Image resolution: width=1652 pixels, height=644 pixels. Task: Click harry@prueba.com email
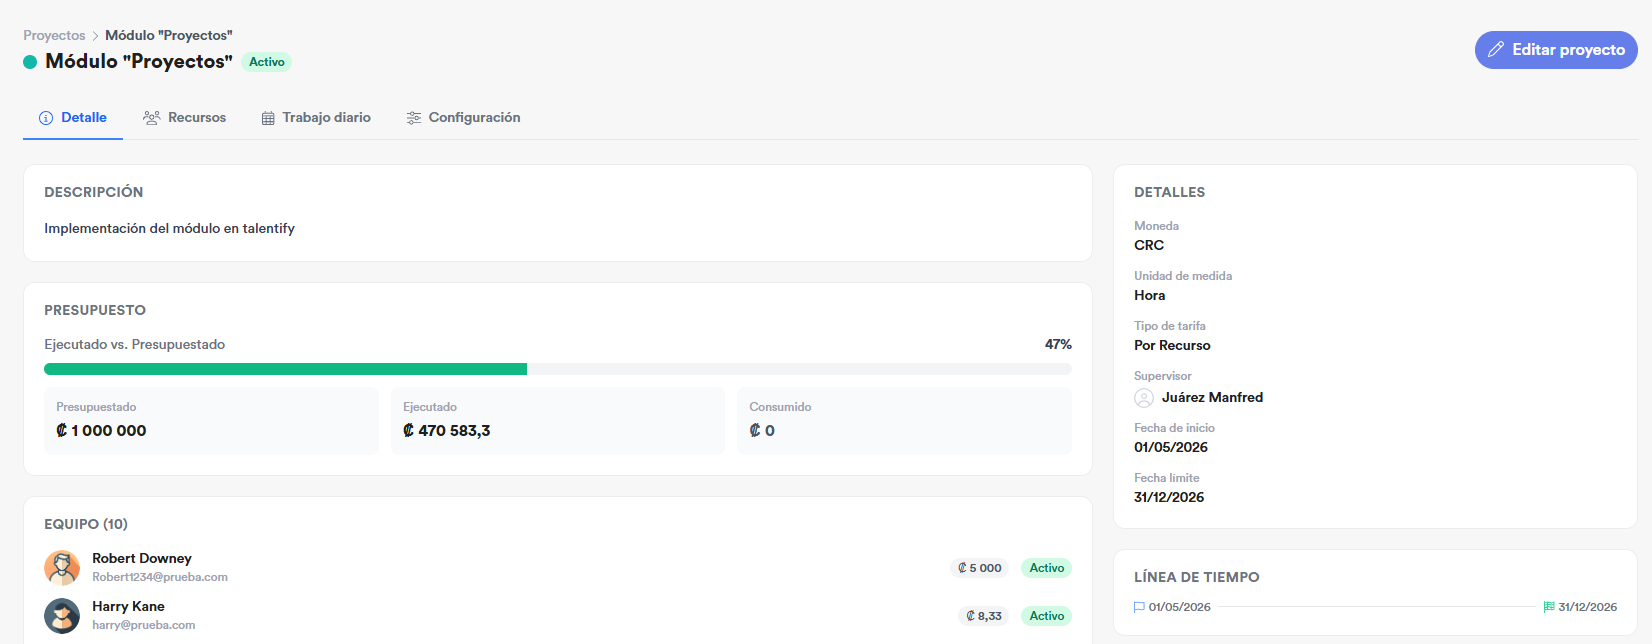coord(144,625)
